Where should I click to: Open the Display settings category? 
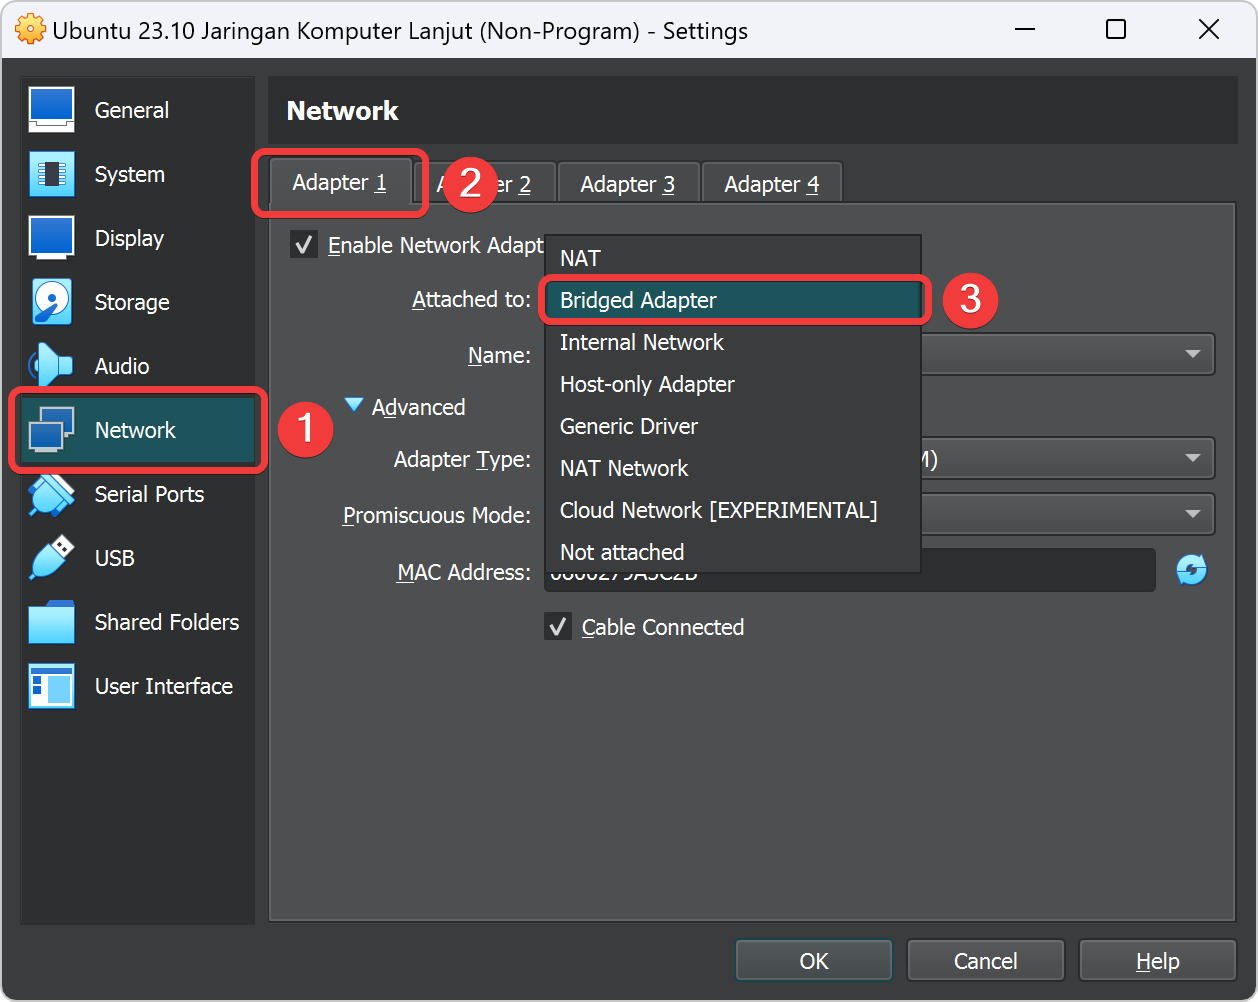tap(139, 238)
